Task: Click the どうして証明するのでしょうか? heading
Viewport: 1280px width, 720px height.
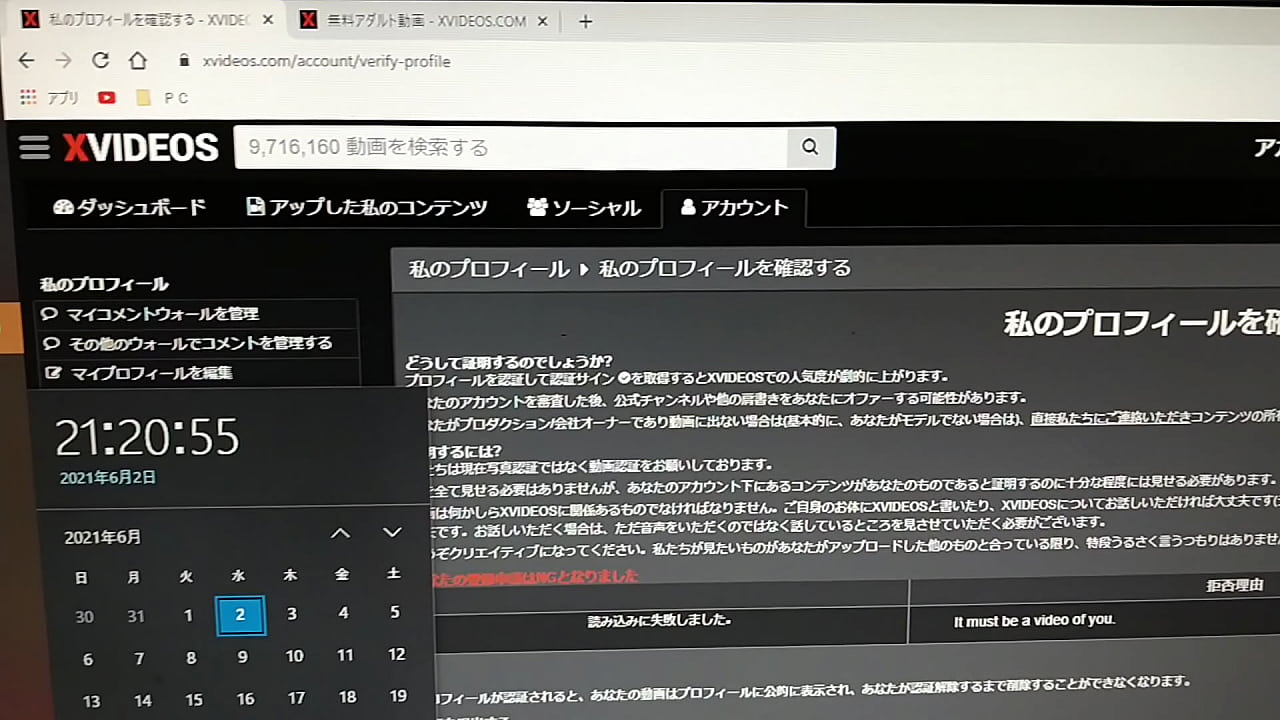Action: pos(508,361)
